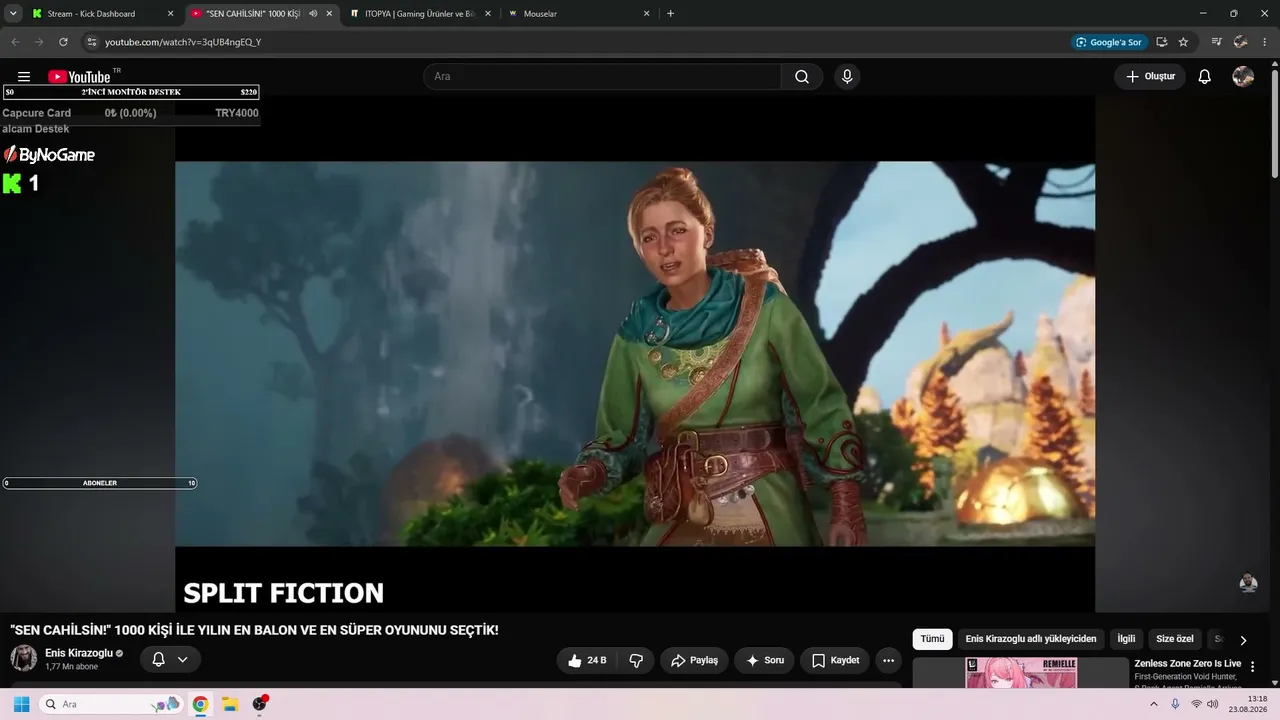The image size is (1280, 720).
Task: Select the Size özel filter chip
Action: pos(1175,639)
